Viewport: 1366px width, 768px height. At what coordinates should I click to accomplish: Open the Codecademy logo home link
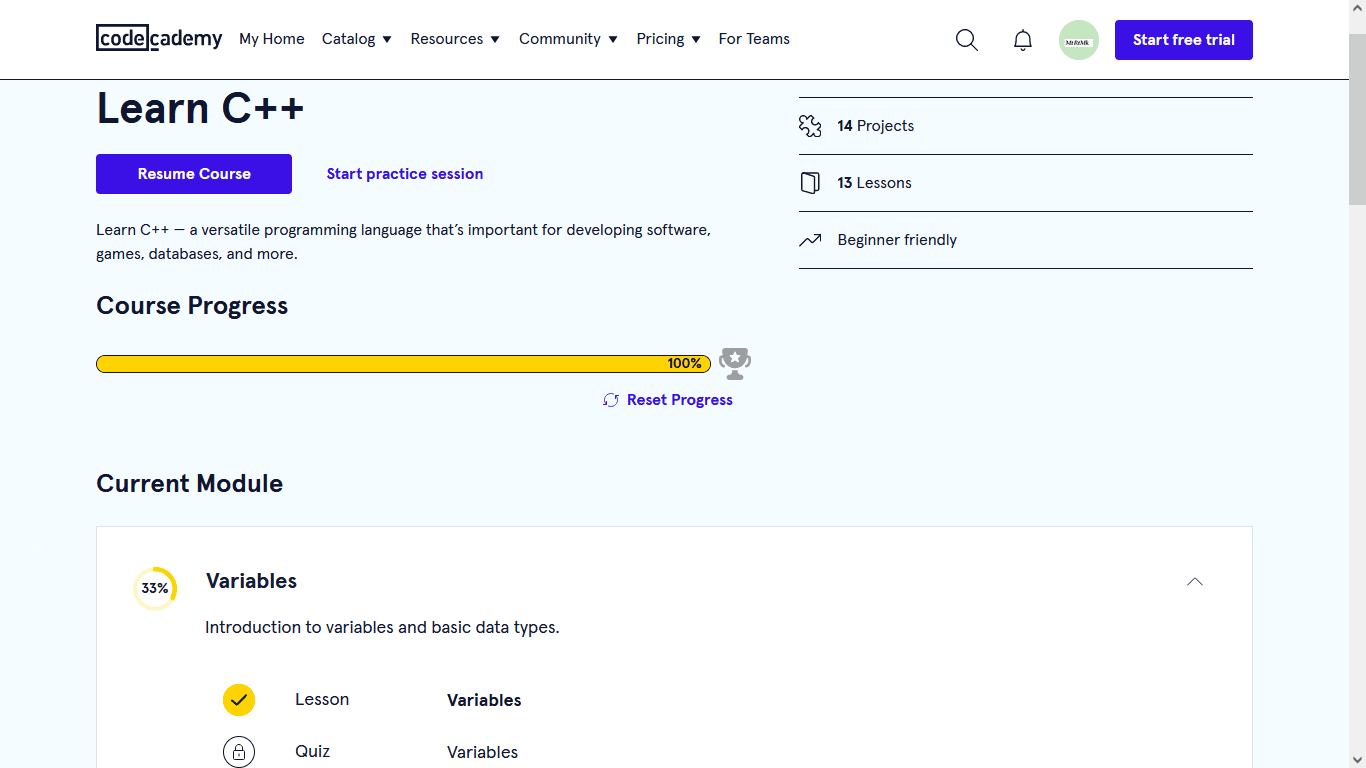(x=159, y=39)
